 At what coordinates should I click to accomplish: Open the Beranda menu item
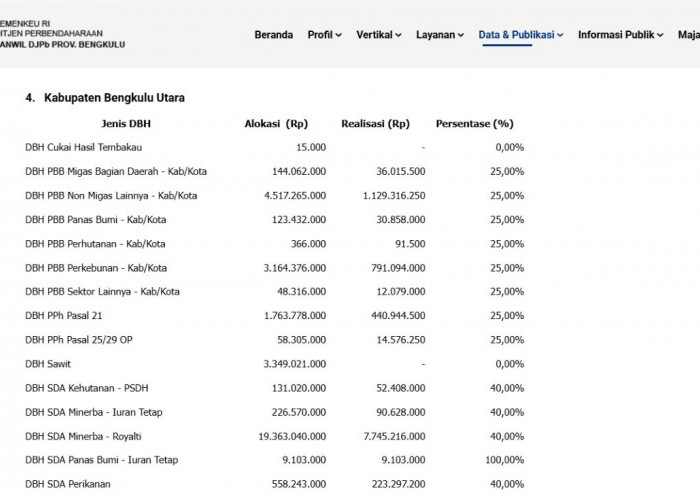[x=273, y=35]
